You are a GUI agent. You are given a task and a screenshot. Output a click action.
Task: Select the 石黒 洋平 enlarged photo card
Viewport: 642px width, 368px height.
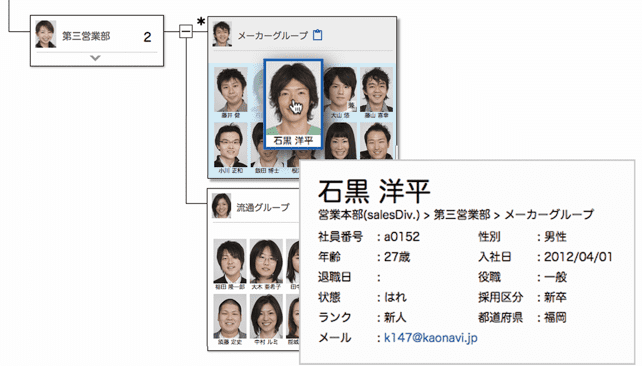293,104
